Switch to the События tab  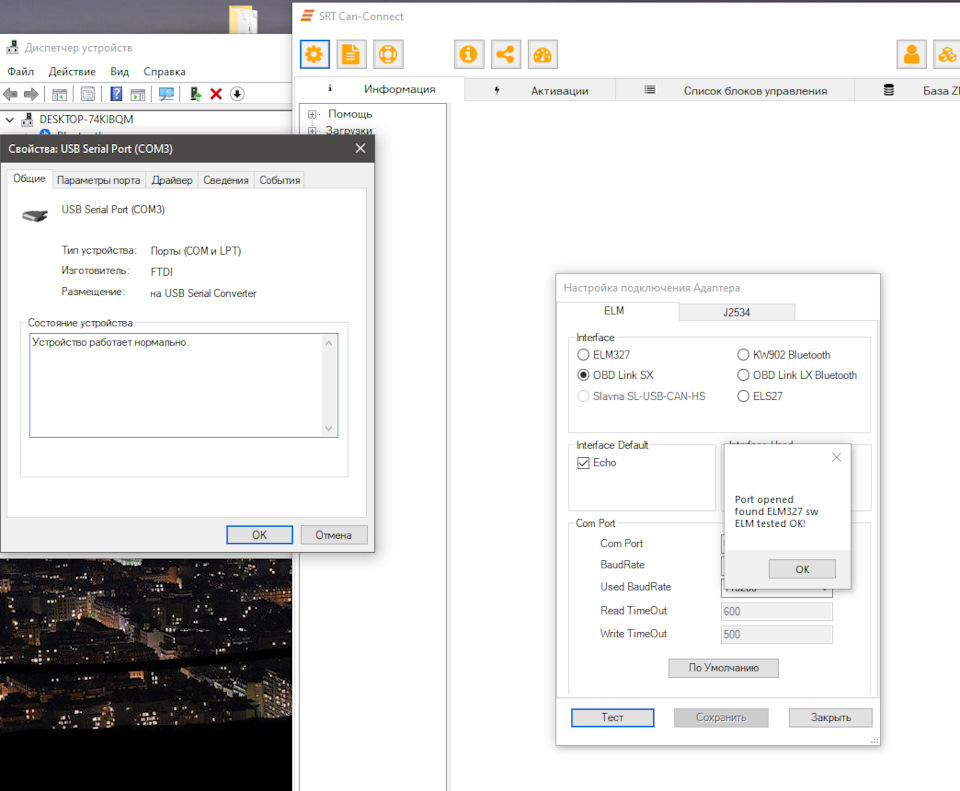click(280, 180)
